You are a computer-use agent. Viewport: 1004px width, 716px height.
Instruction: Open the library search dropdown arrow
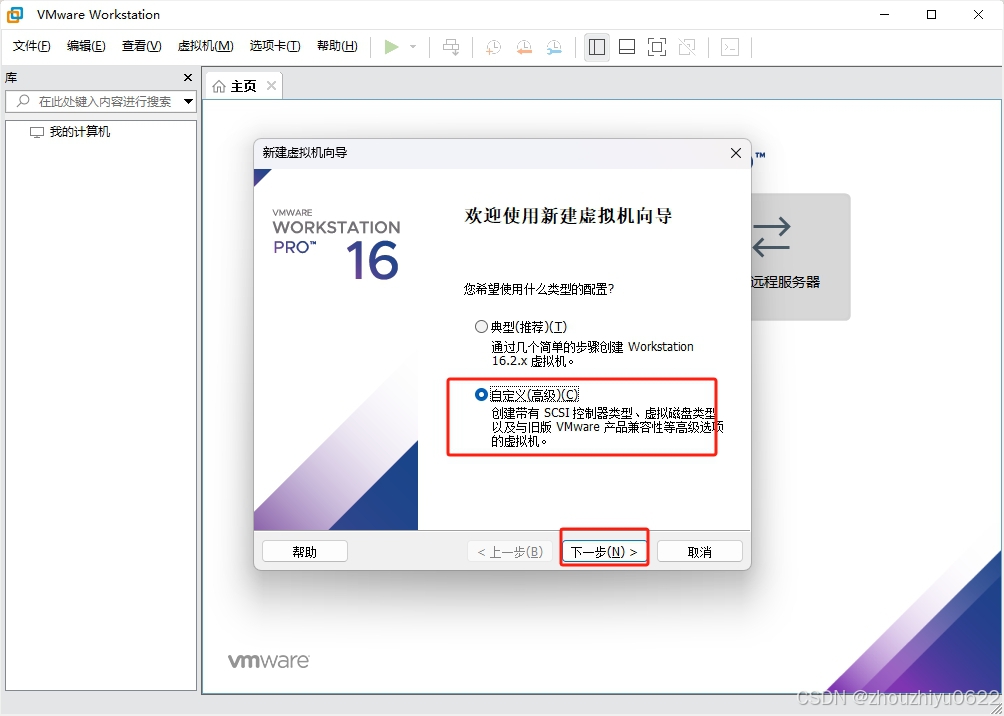coord(188,101)
